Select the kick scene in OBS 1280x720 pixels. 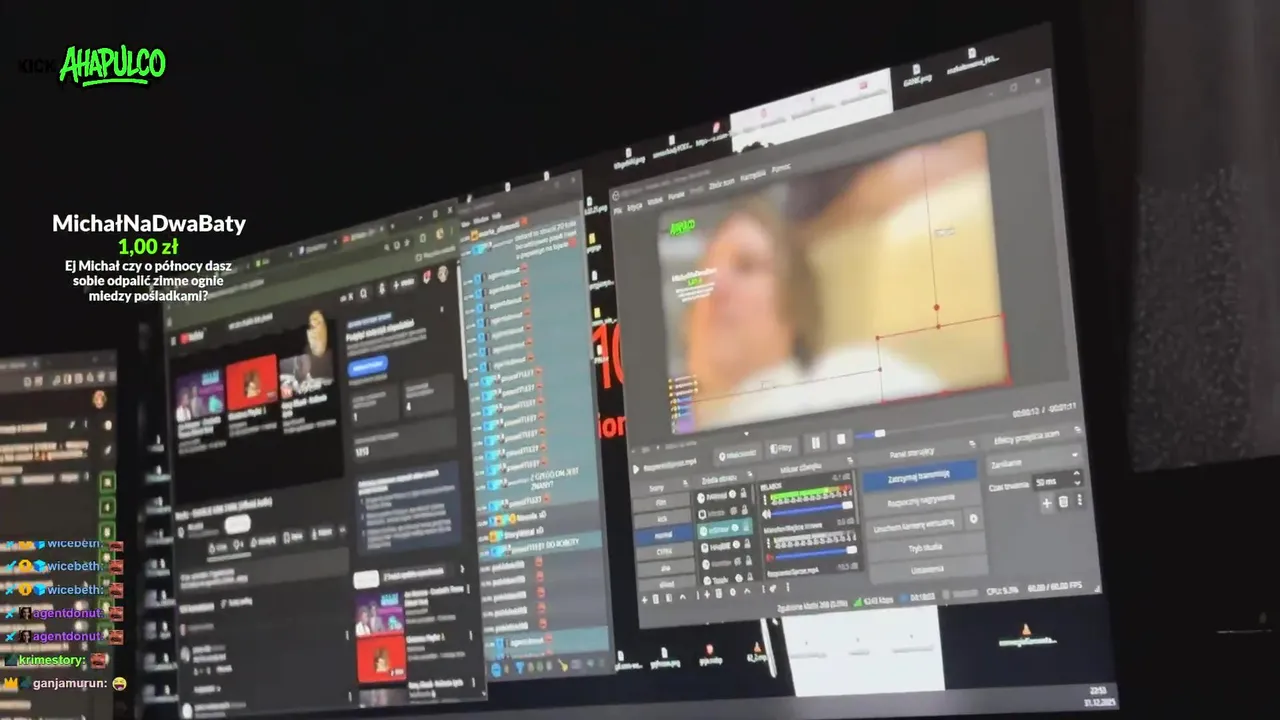662,519
